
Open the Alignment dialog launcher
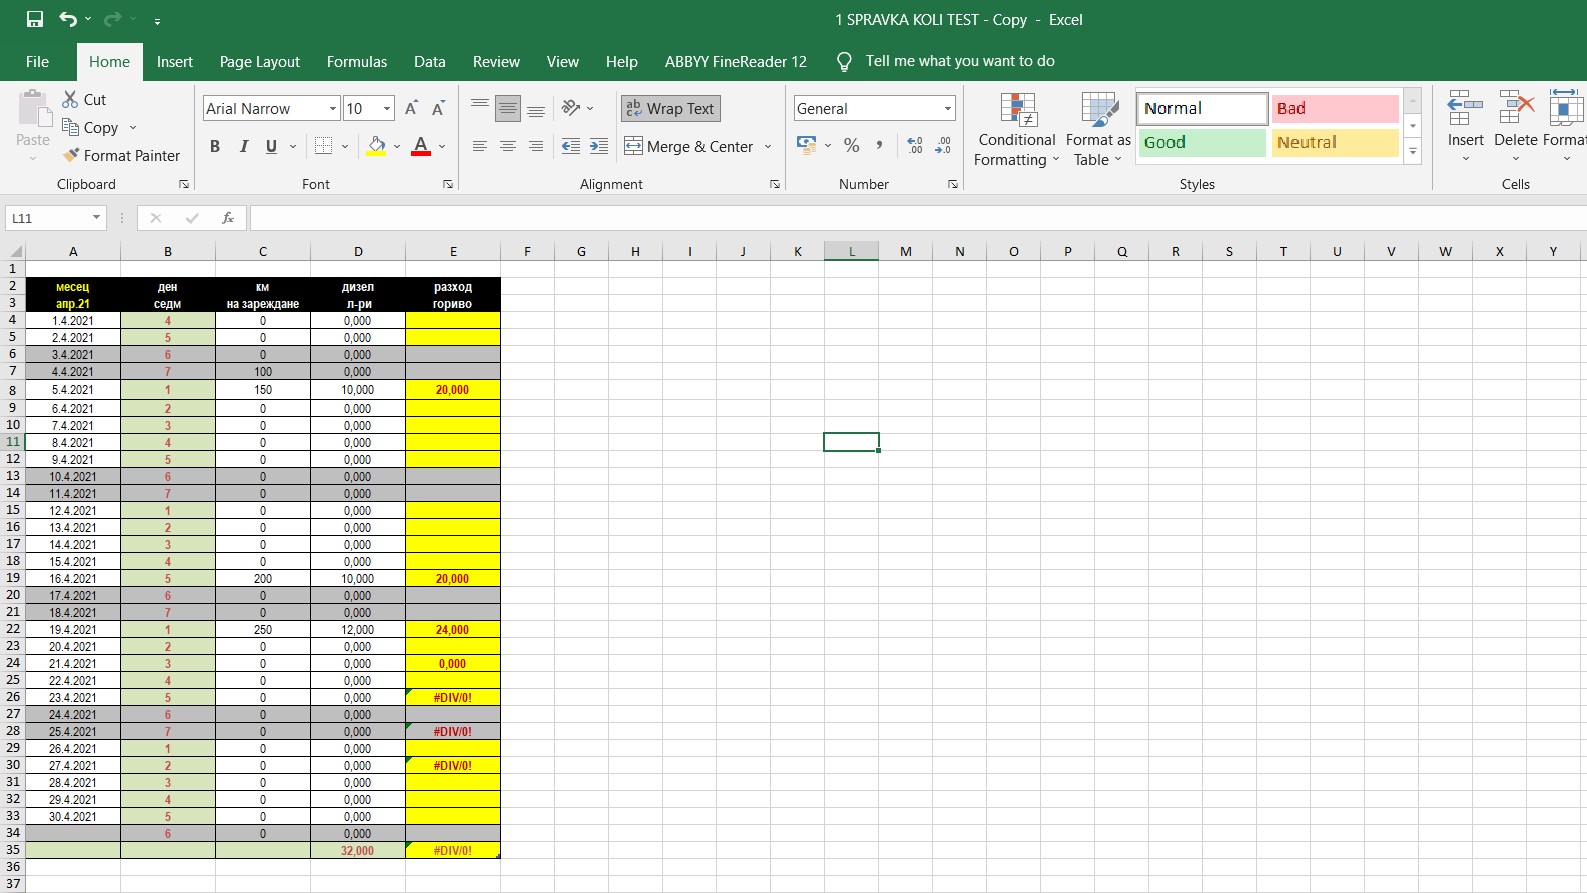click(x=775, y=184)
